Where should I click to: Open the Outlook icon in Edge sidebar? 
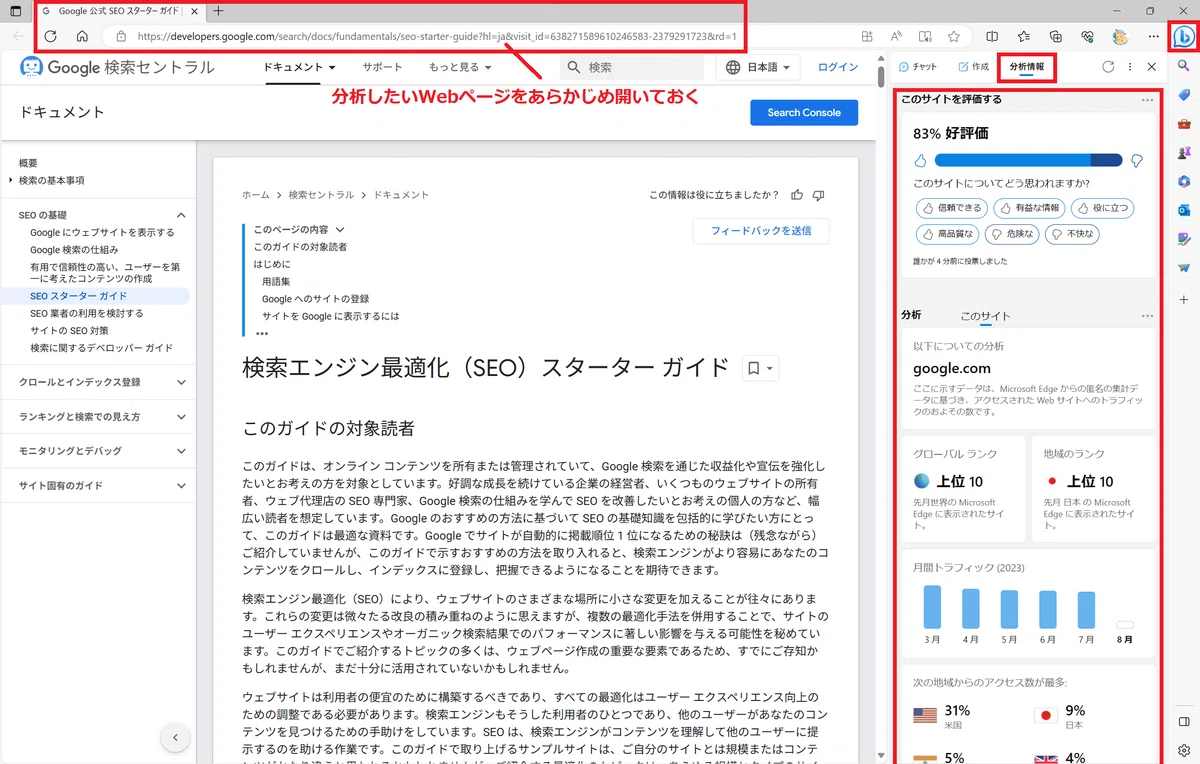(1184, 210)
